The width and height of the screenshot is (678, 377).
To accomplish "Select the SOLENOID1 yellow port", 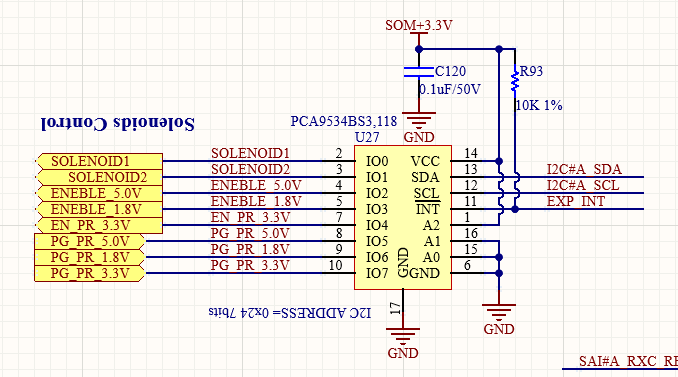I will coord(99,161).
